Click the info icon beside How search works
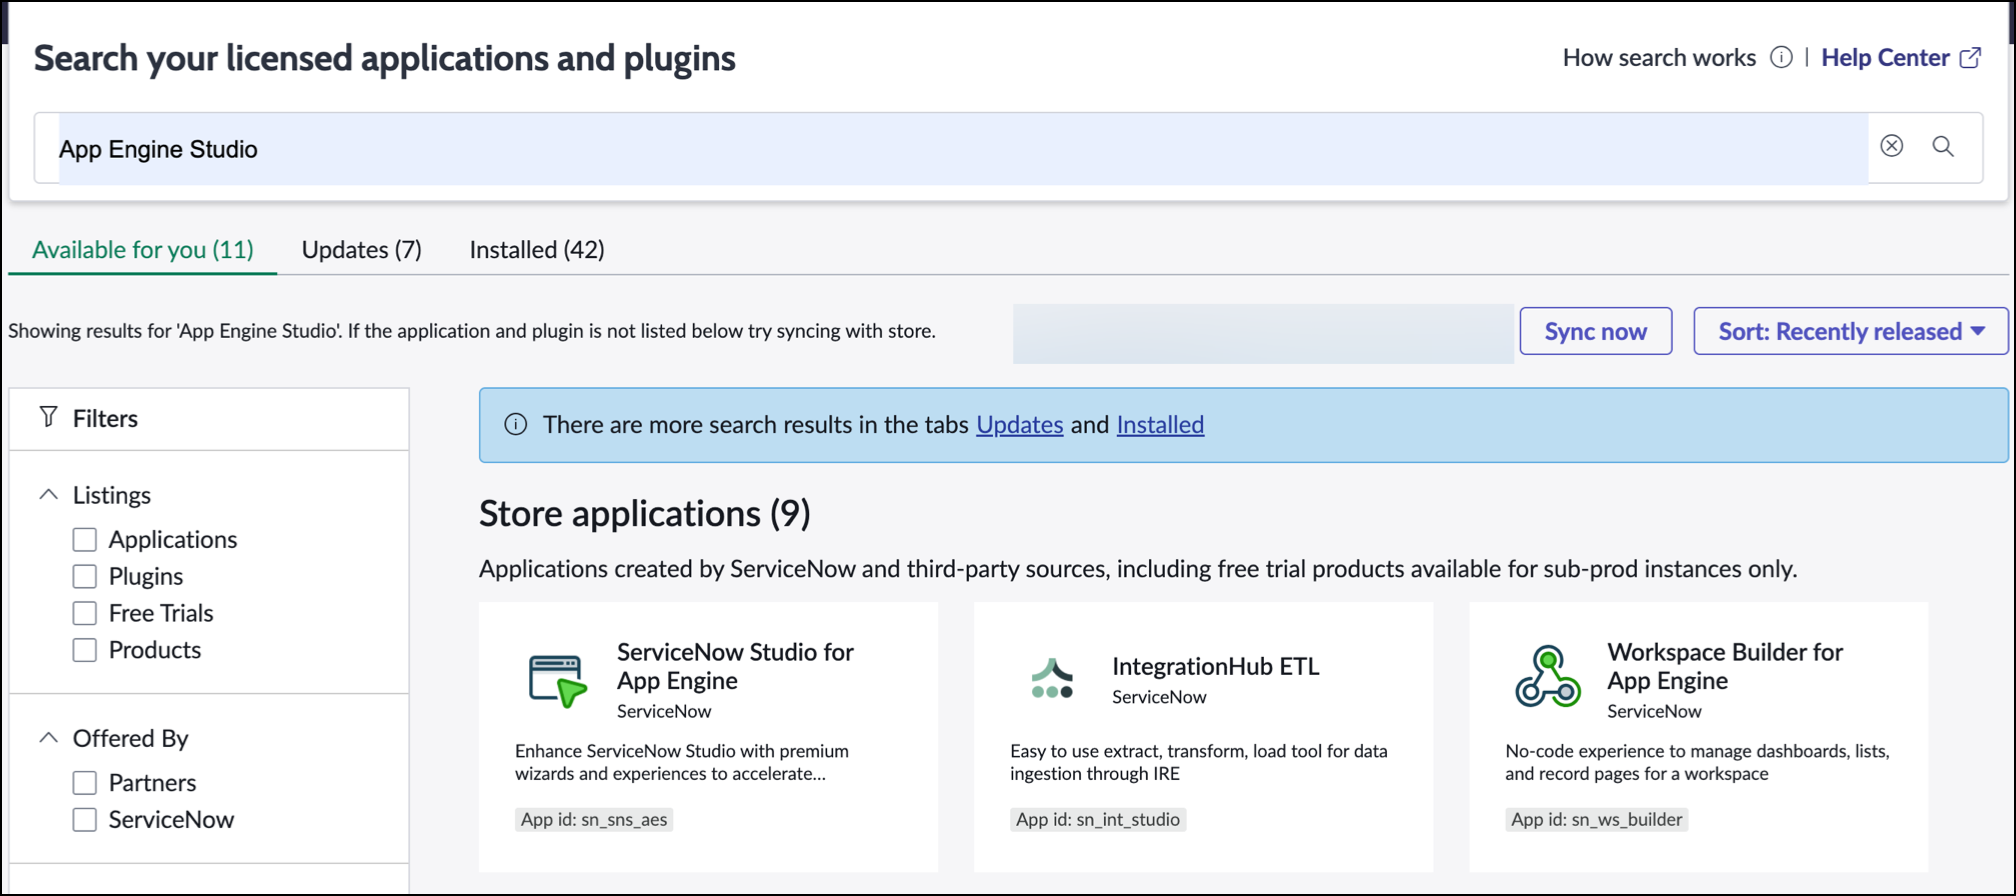 [x=1781, y=58]
